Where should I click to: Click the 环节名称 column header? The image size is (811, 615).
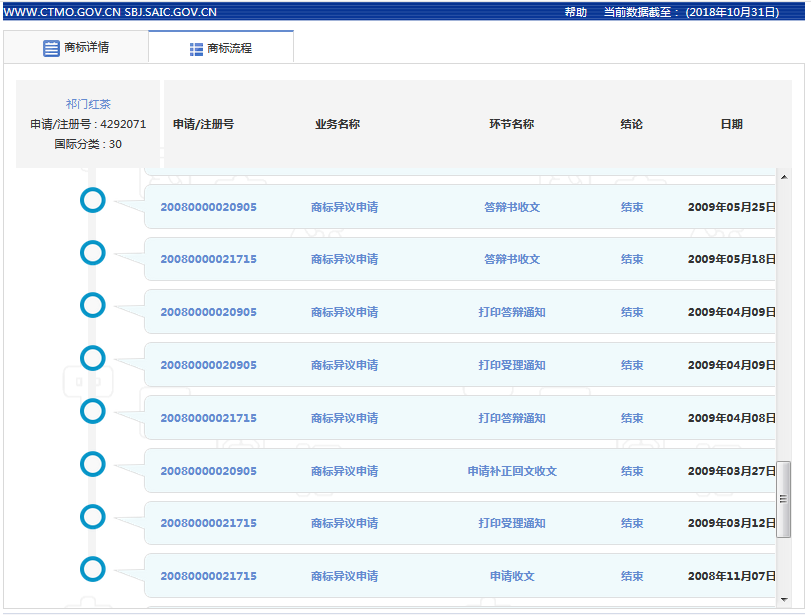(512, 124)
